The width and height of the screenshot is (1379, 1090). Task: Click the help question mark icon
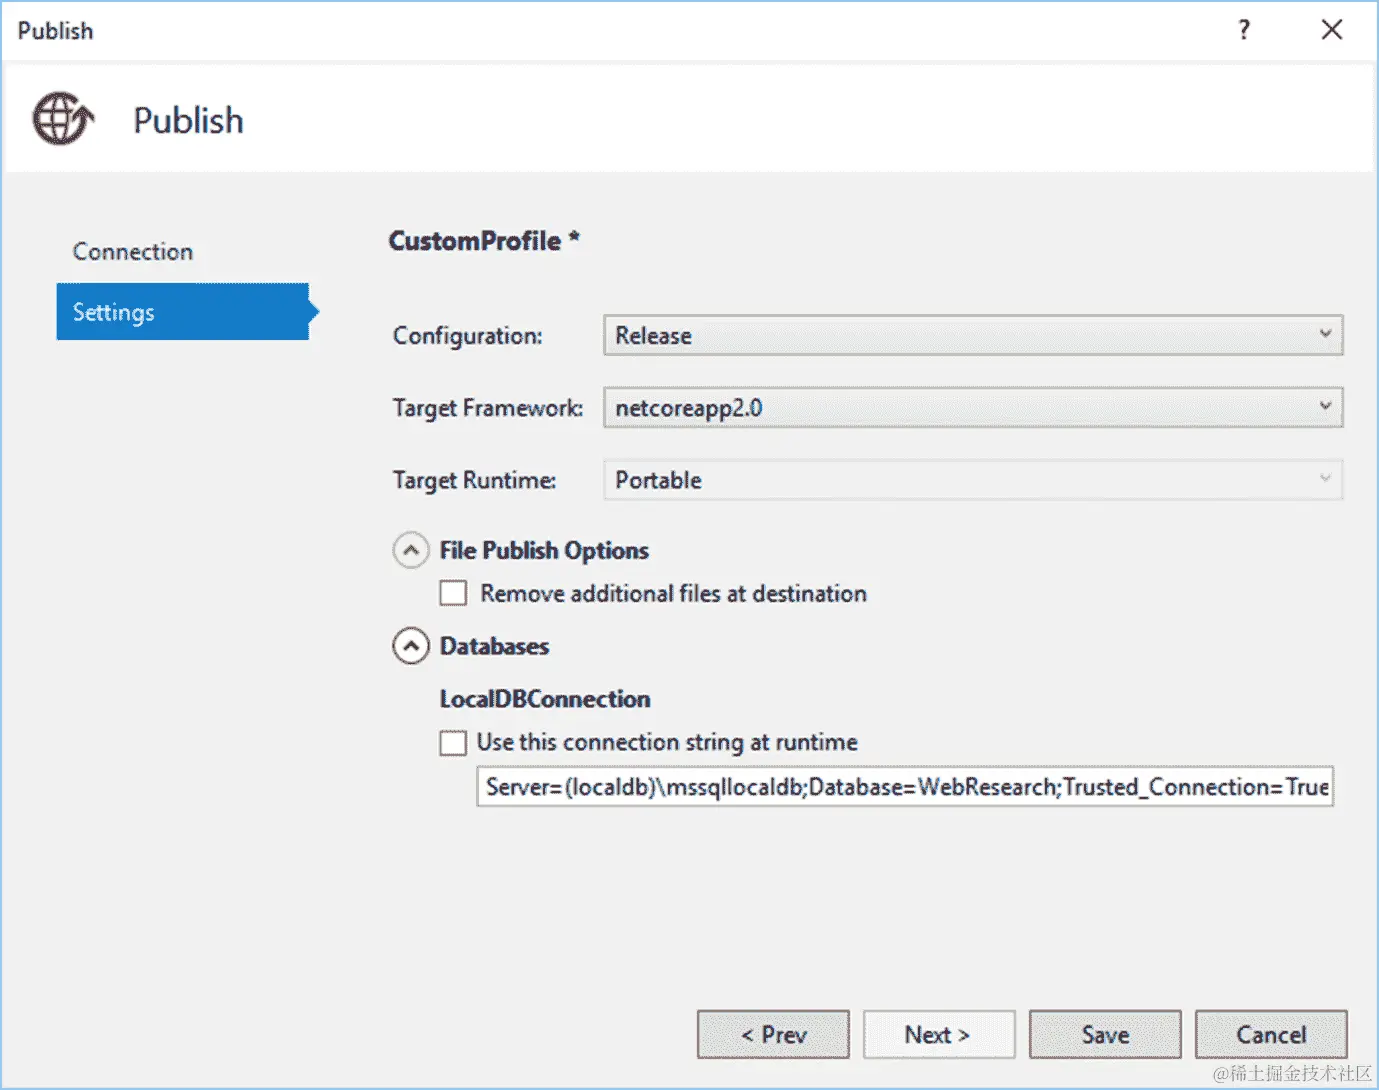tap(1244, 30)
